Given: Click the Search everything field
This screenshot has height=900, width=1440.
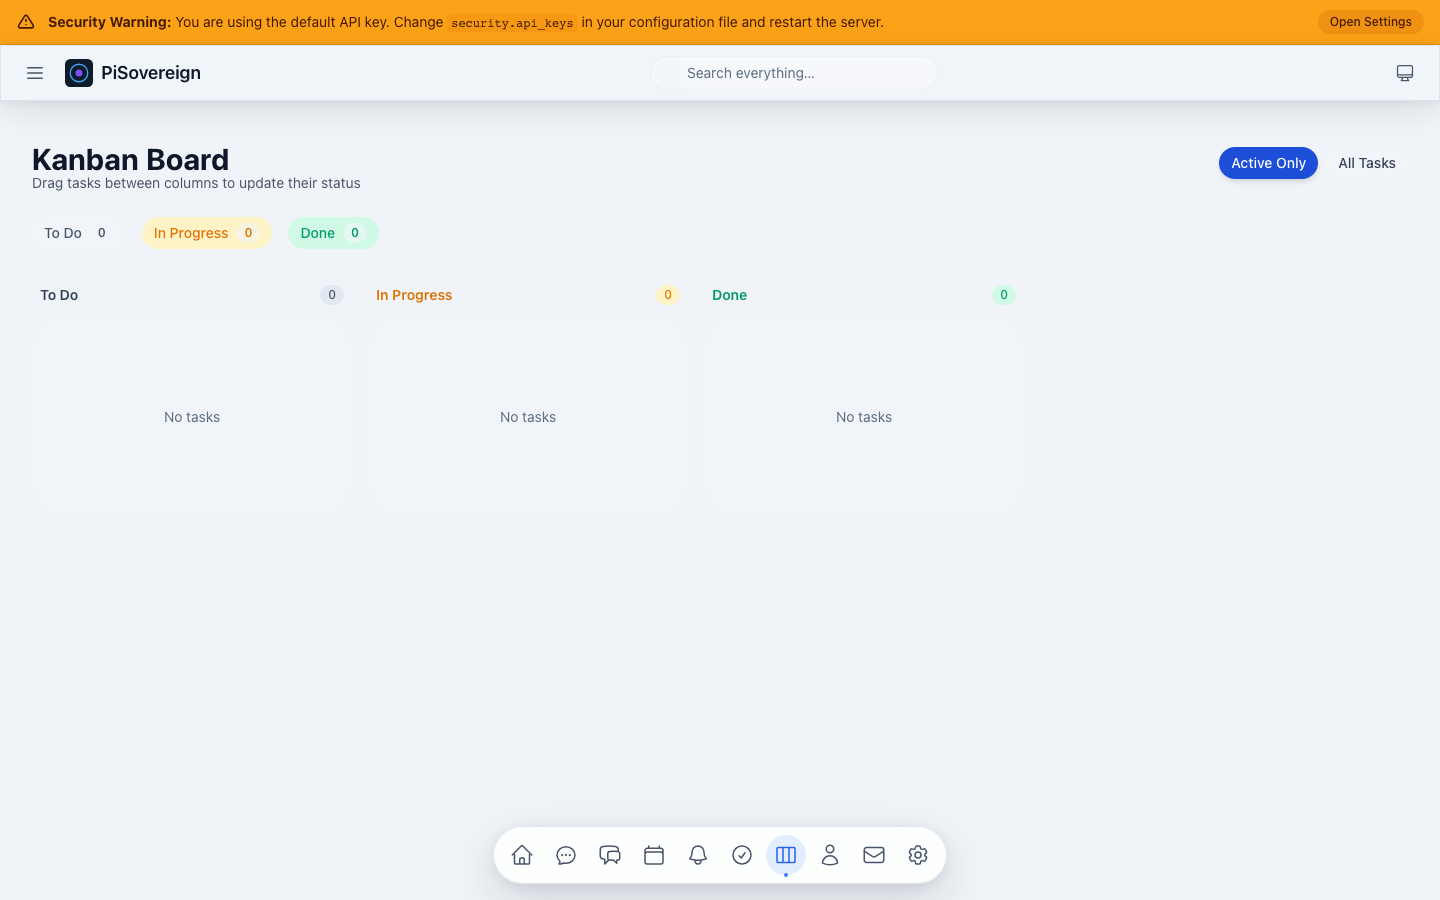Looking at the screenshot, I should tap(793, 72).
